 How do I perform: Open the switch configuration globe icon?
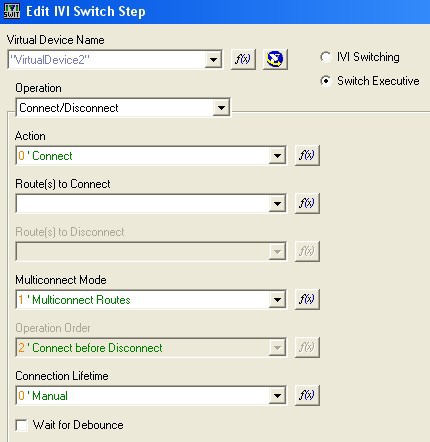tap(275, 59)
